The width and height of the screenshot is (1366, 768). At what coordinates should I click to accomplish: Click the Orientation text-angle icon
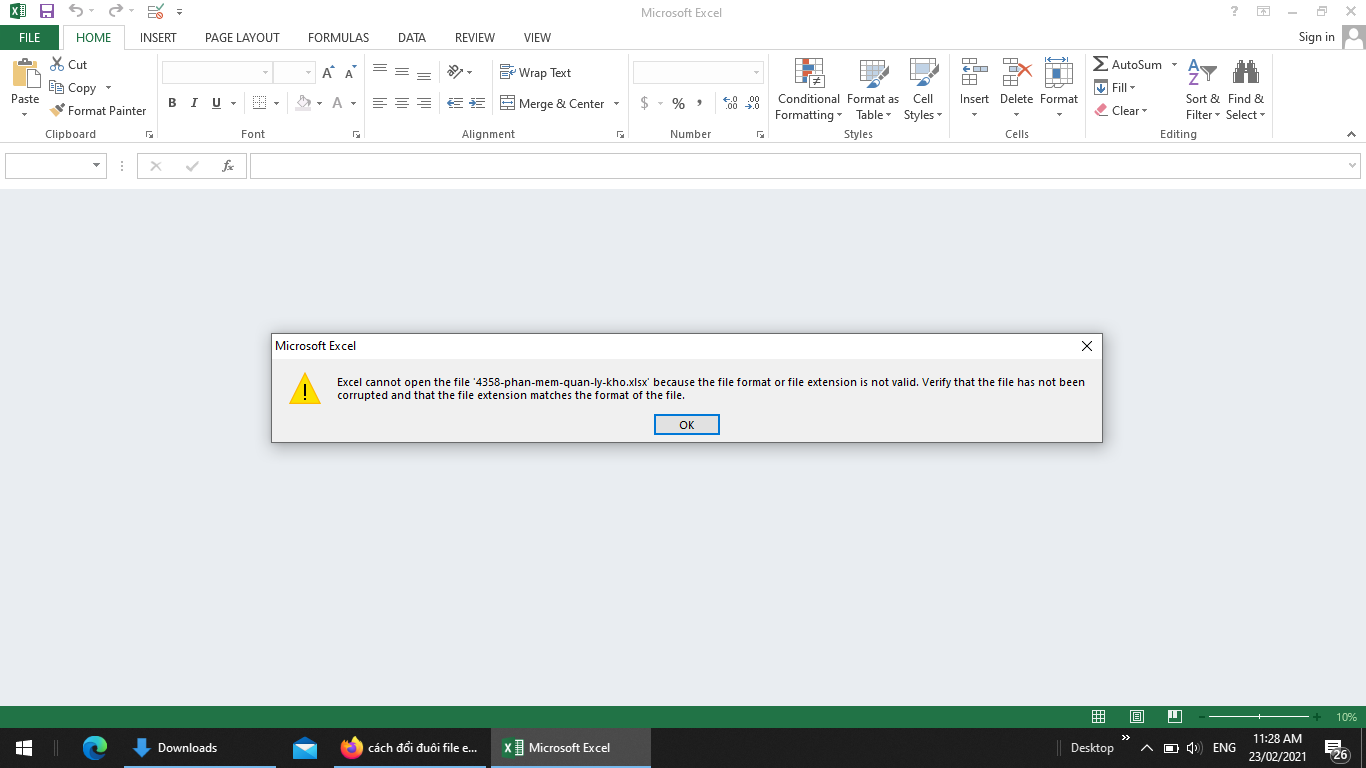tap(455, 72)
